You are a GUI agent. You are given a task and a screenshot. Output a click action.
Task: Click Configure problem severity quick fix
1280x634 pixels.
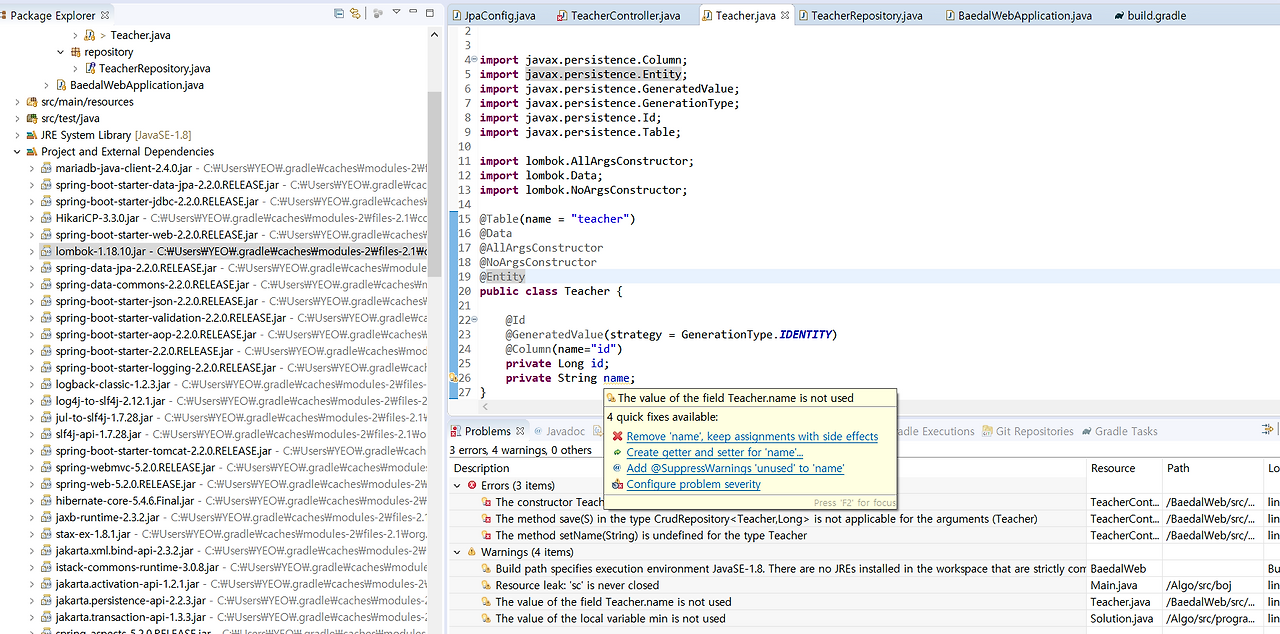693,484
